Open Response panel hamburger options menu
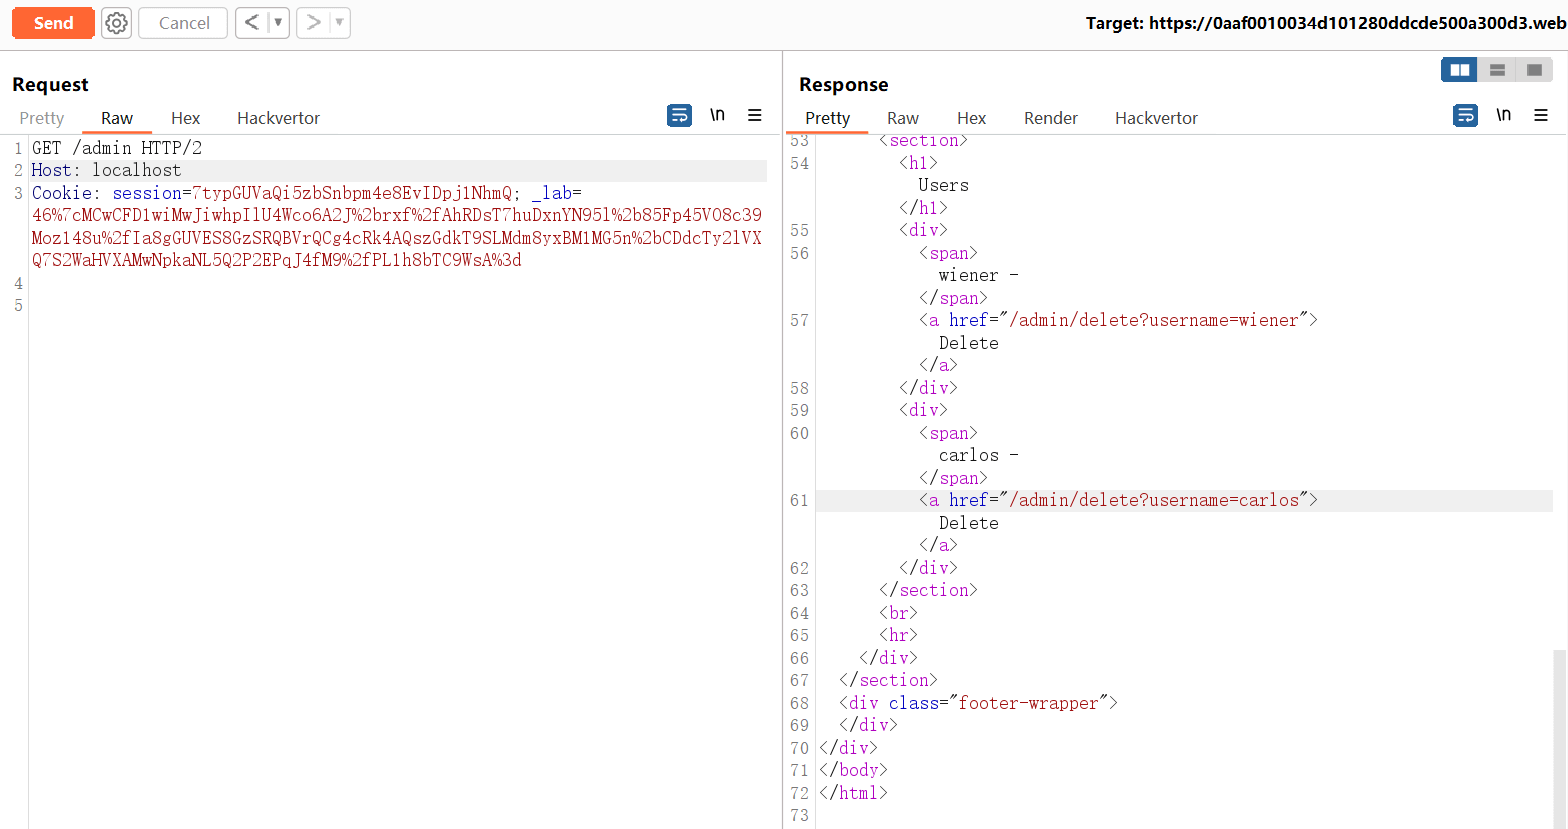The height and width of the screenshot is (829, 1568). point(1541,116)
